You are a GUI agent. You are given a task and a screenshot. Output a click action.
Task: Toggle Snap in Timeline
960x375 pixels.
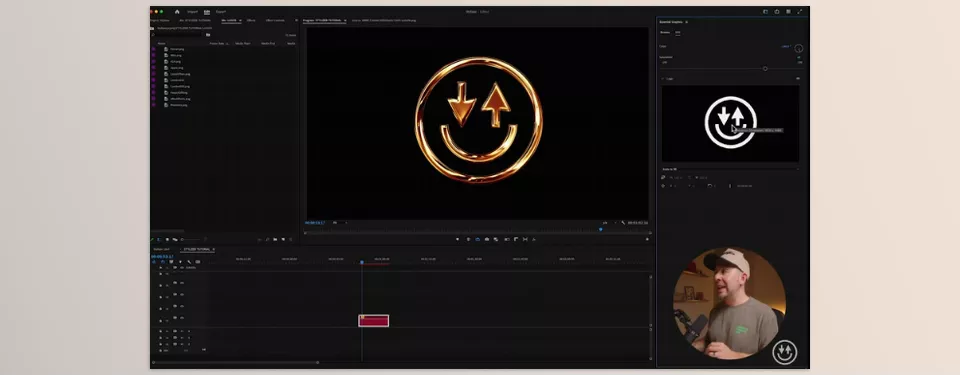(x=163, y=262)
